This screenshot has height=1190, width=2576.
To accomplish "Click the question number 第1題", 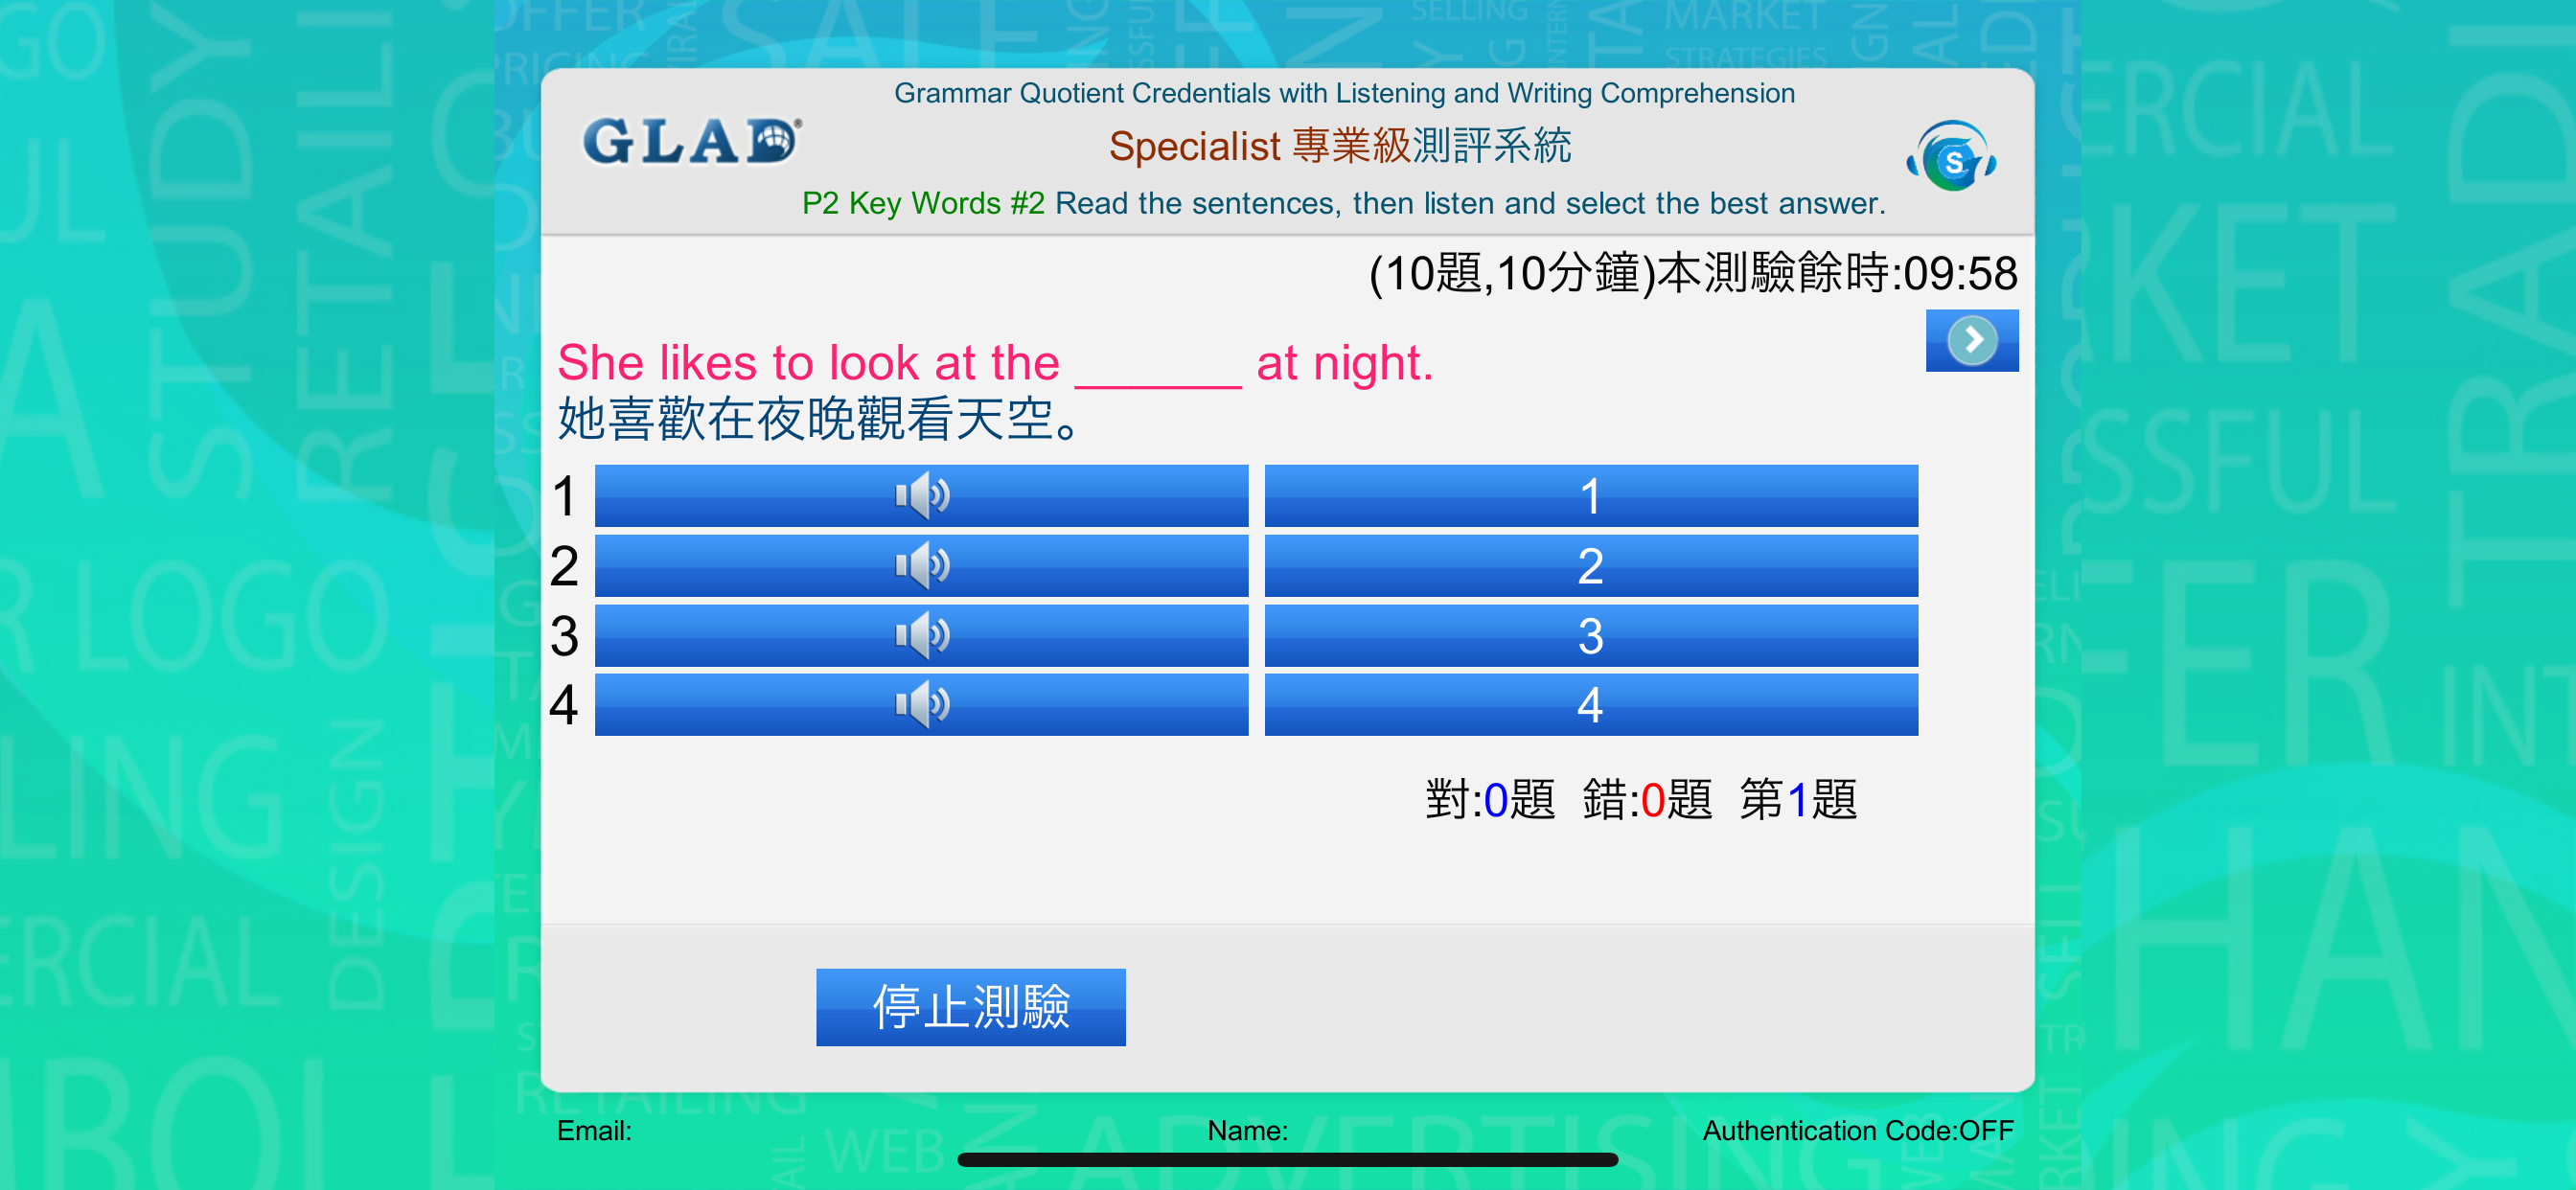I will click(1798, 799).
